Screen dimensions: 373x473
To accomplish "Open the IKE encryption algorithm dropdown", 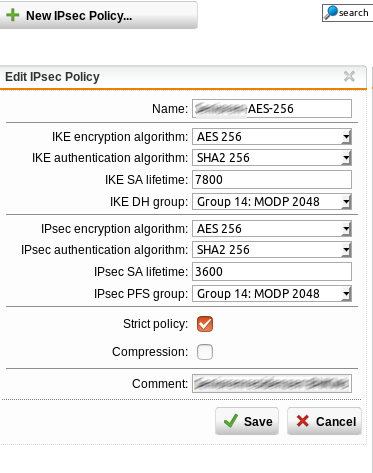I will [272, 137].
